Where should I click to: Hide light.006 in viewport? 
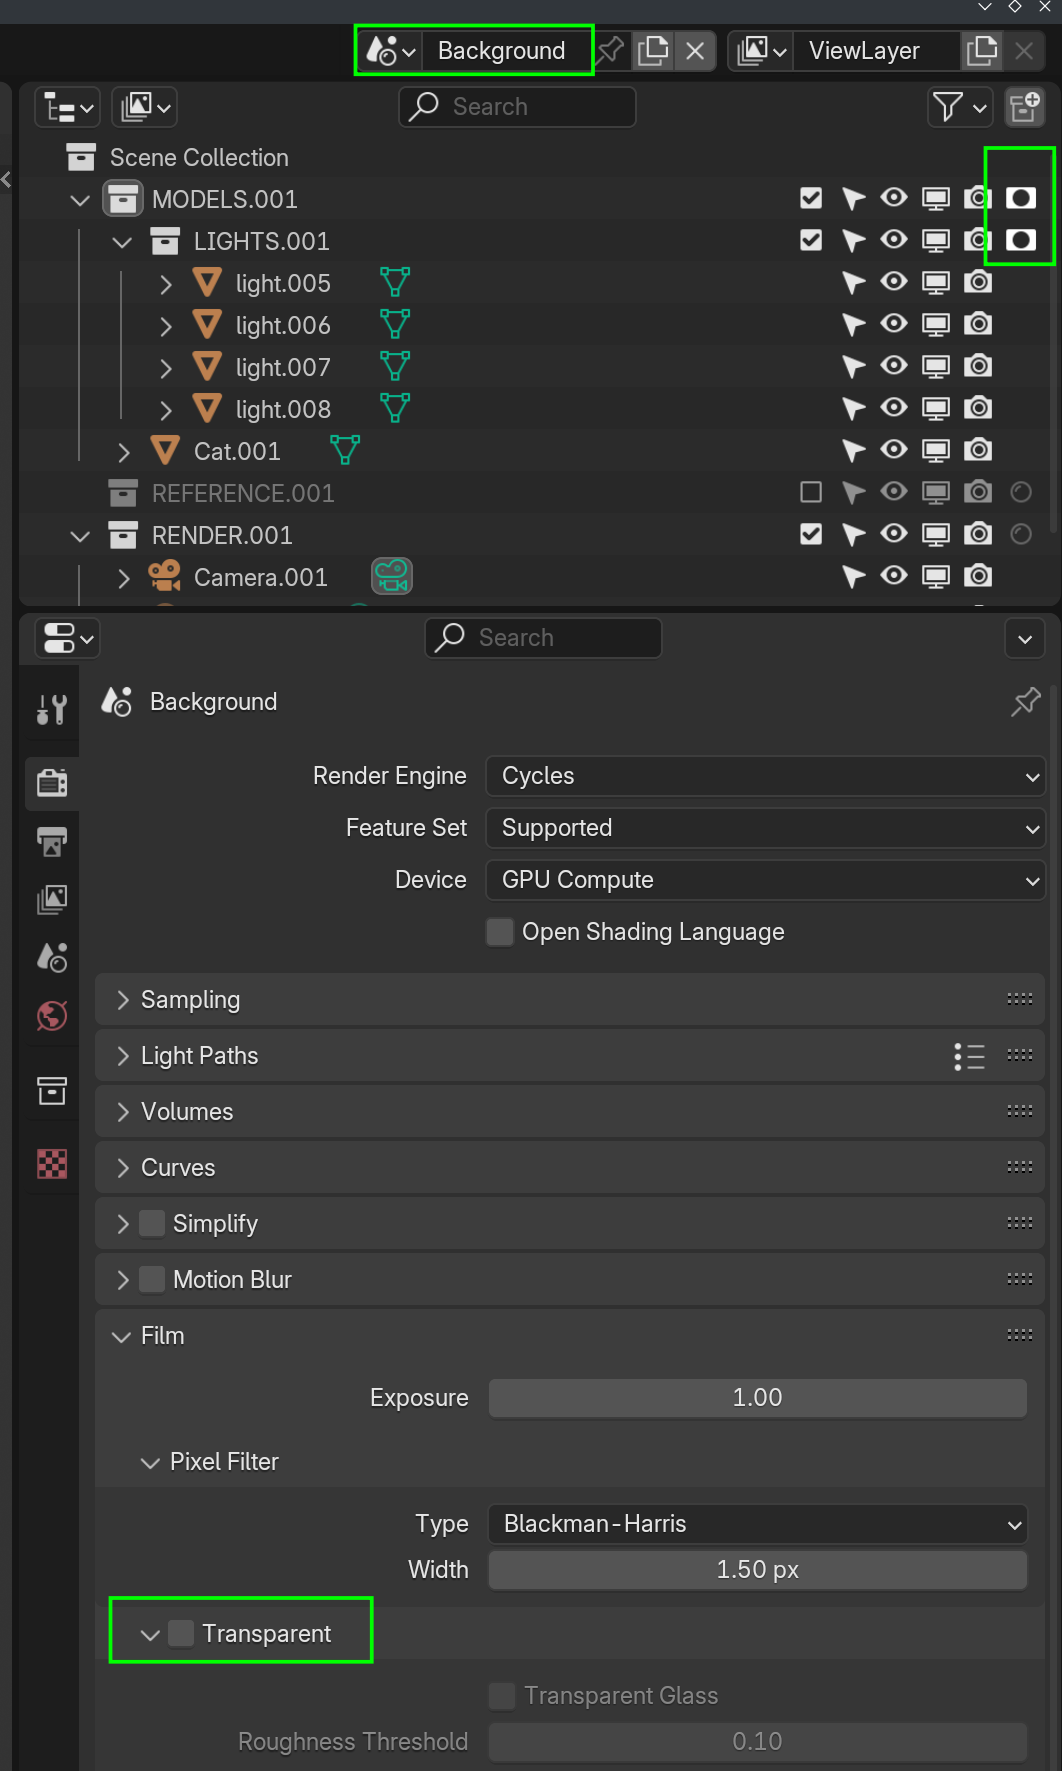pos(894,324)
